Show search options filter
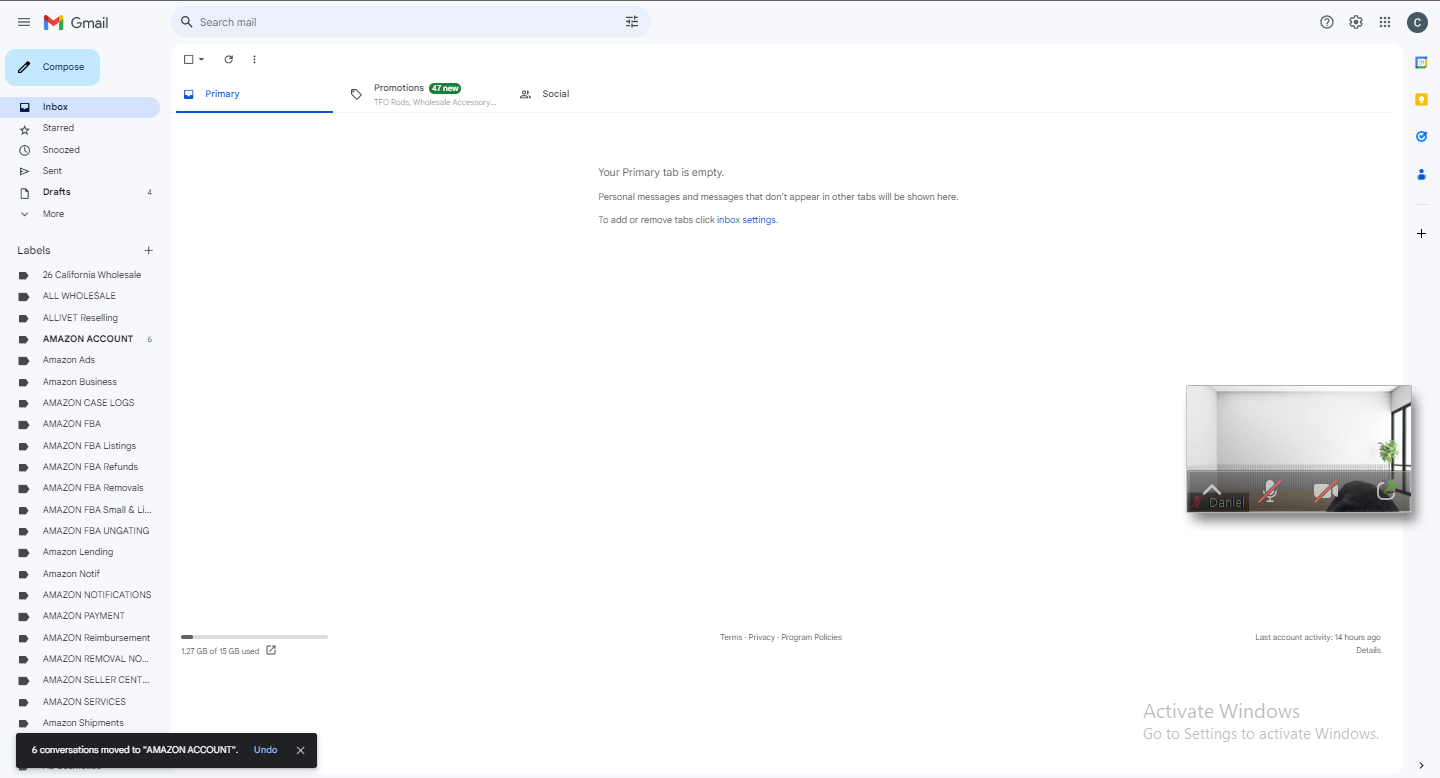Image resolution: width=1440 pixels, height=778 pixels. pos(632,22)
